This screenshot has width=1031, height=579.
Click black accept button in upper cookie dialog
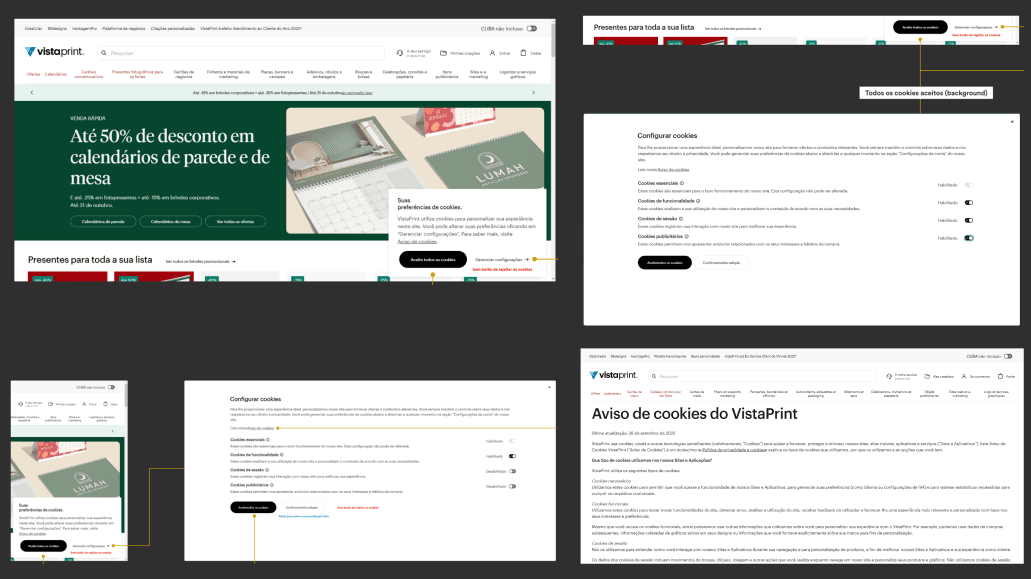click(665, 263)
